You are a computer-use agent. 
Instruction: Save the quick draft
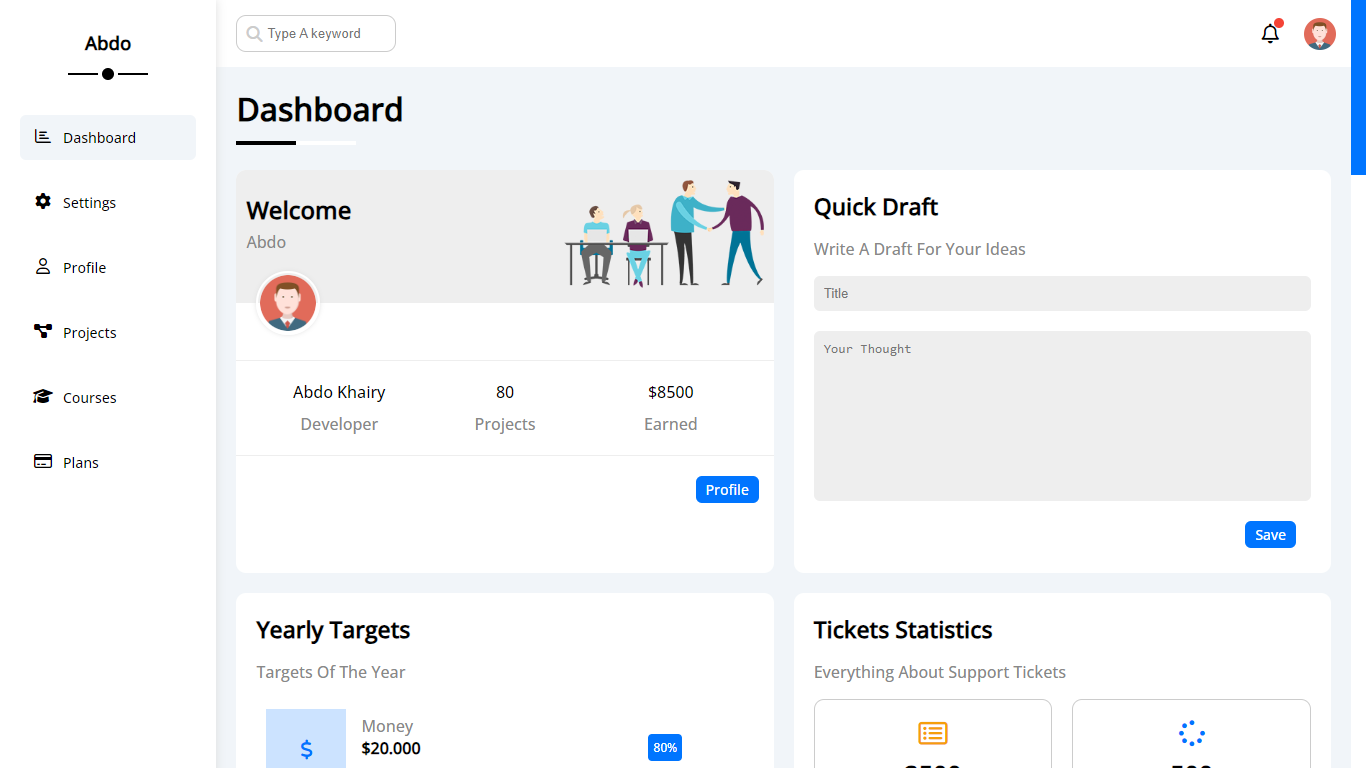(x=1270, y=534)
